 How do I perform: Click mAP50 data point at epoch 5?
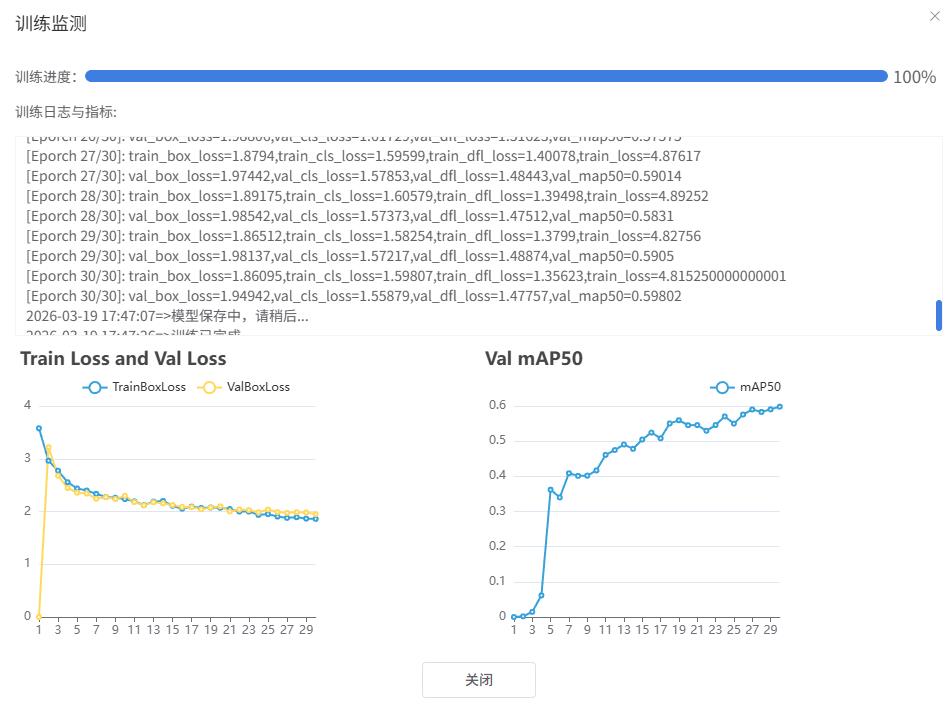pos(551,490)
